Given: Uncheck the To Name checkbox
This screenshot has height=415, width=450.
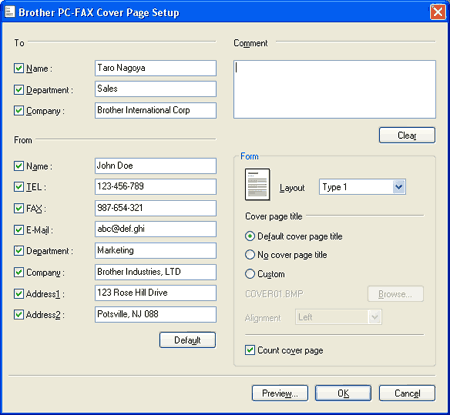Looking at the screenshot, I should click(19, 68).
